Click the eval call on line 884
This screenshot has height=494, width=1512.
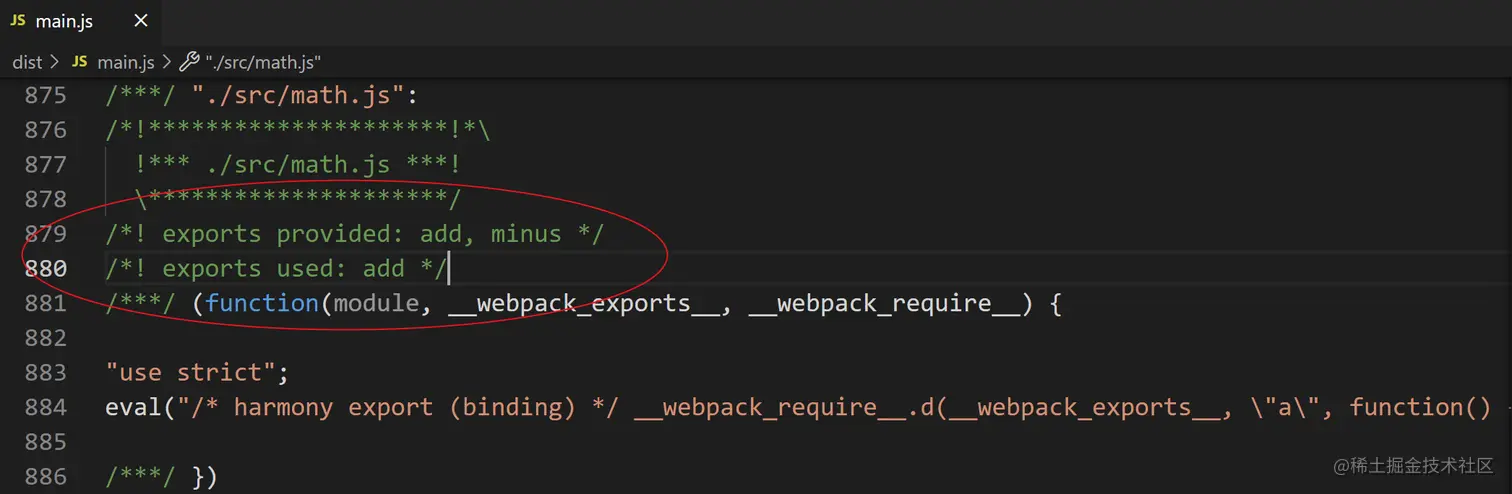point(133,407)
